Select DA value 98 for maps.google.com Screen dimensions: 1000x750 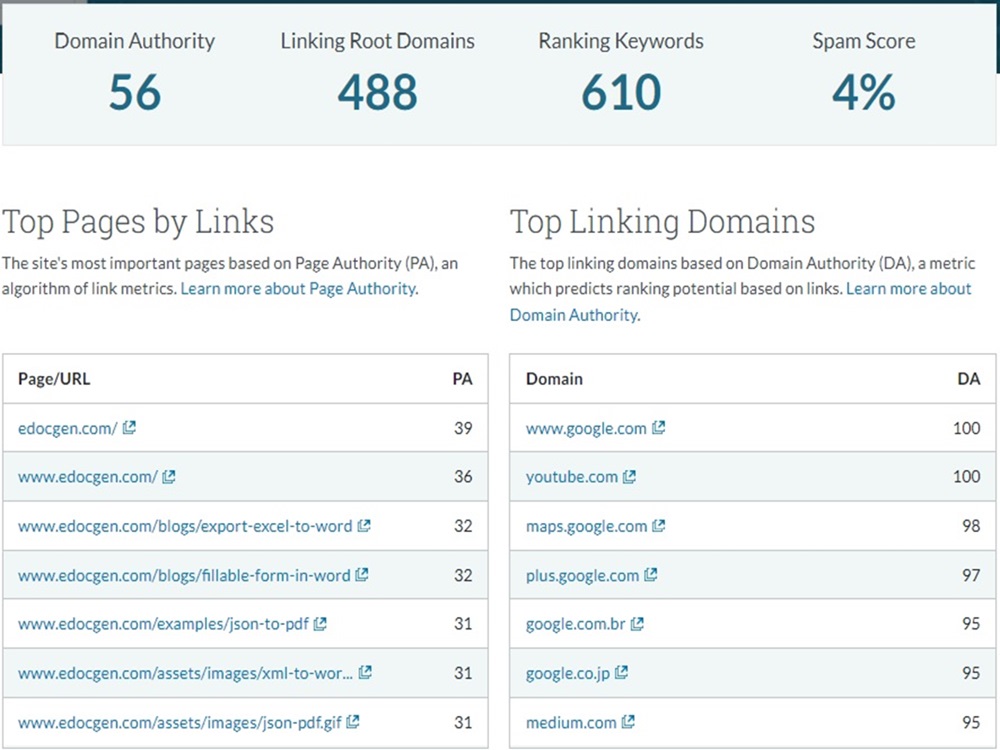click(971, 526)
